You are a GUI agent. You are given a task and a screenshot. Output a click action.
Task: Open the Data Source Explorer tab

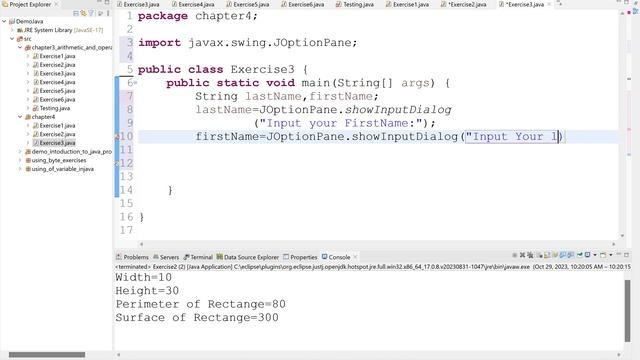(247, 257)
